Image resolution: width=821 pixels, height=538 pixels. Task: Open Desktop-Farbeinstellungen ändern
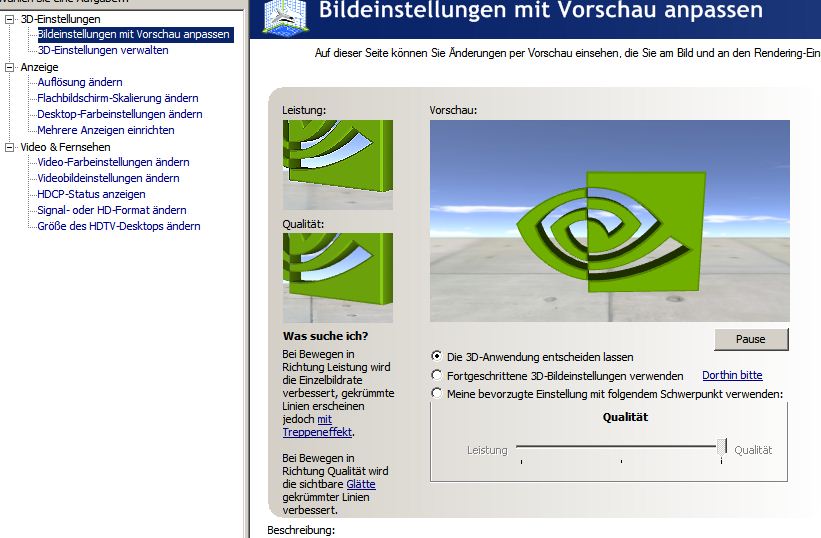119,114
